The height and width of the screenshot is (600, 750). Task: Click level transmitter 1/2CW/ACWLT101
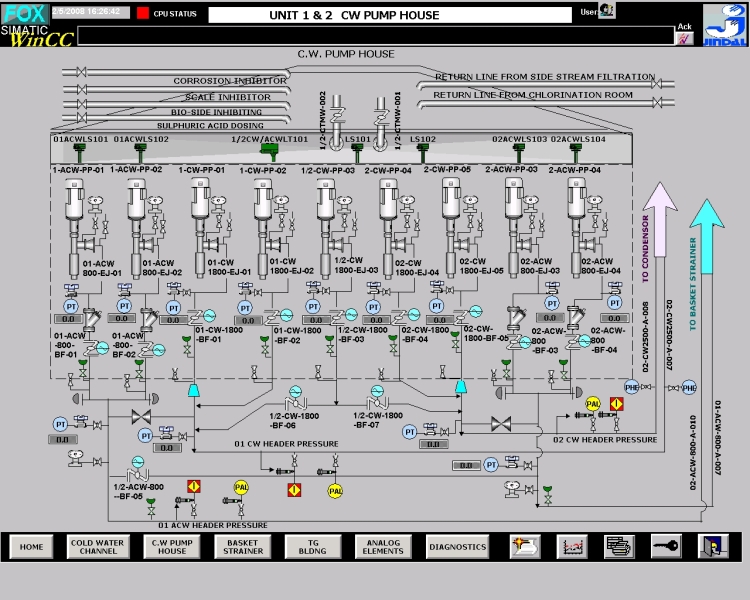pyautogui.click(x=269, y=153)
